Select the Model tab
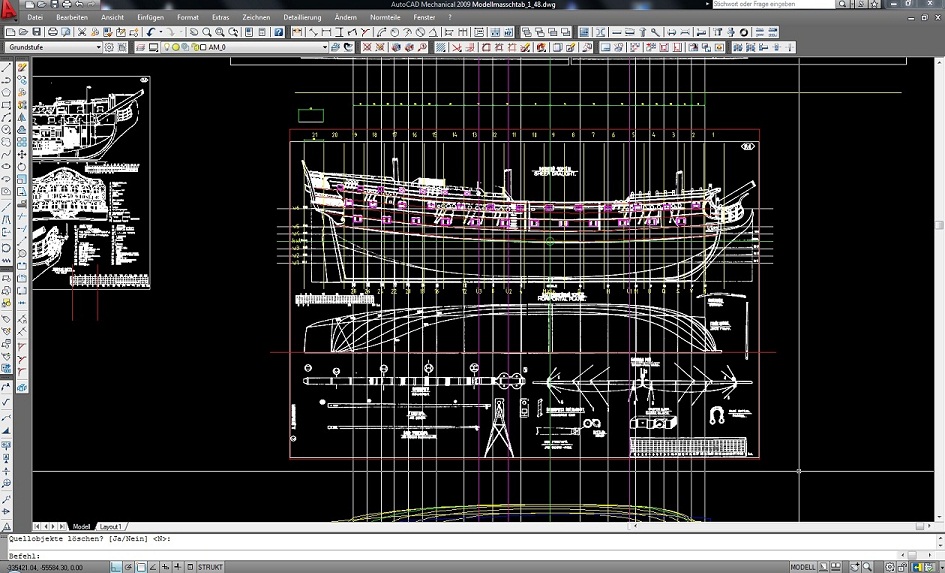This screenshot has width=945, height=573. pyautogui.click(x=81, y=526)
